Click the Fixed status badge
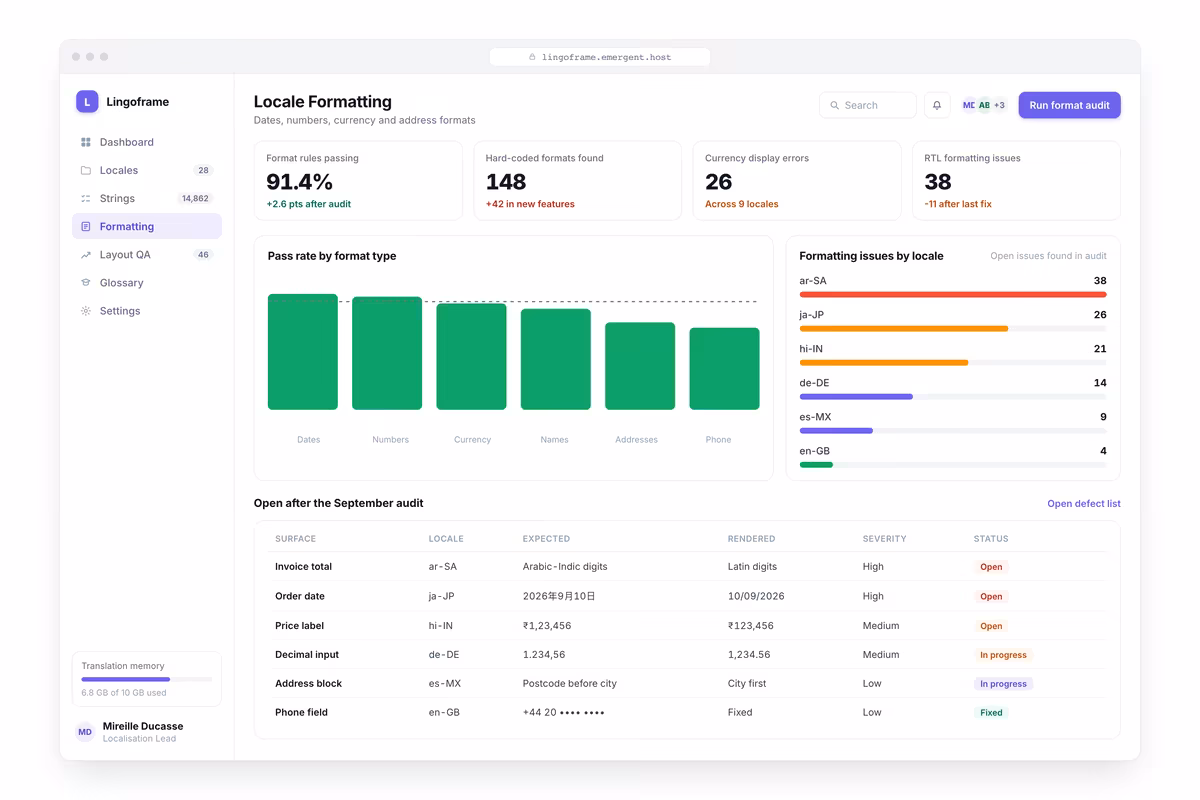The height and width of the screenshot is (800, 1200). 991,713
